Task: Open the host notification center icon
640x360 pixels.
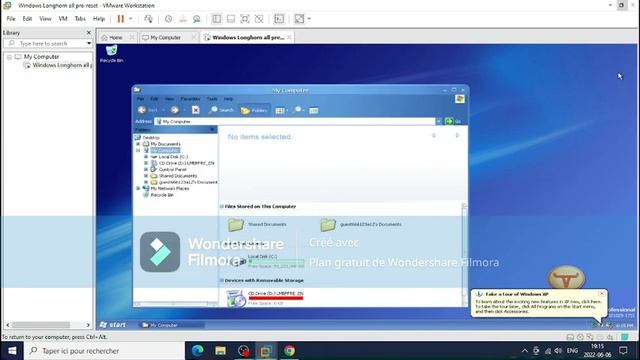Action: [623, 351]
